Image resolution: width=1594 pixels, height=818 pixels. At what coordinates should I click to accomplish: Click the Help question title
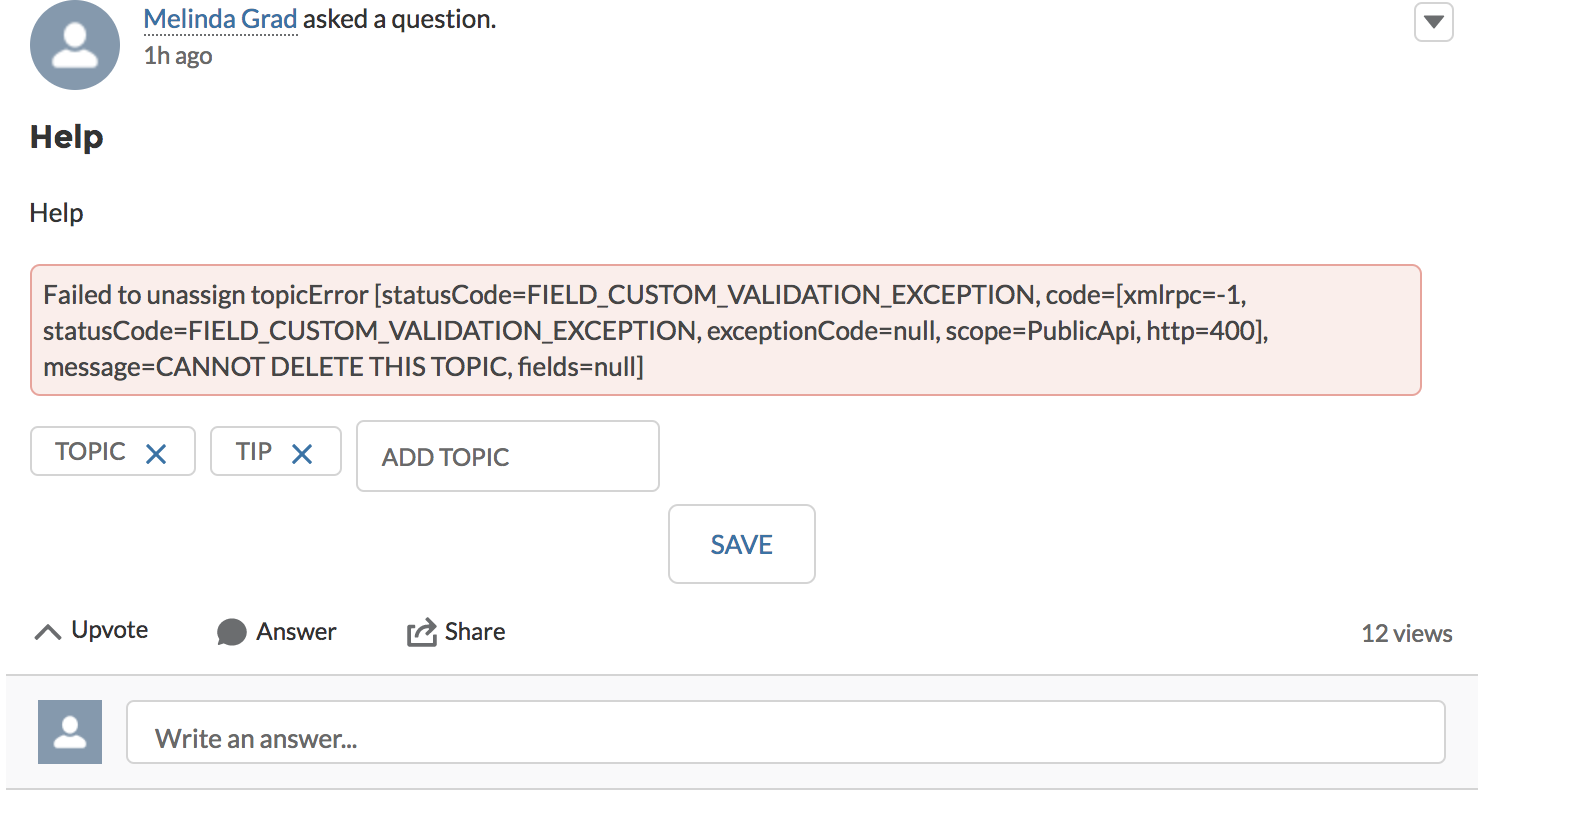point(65,137)
